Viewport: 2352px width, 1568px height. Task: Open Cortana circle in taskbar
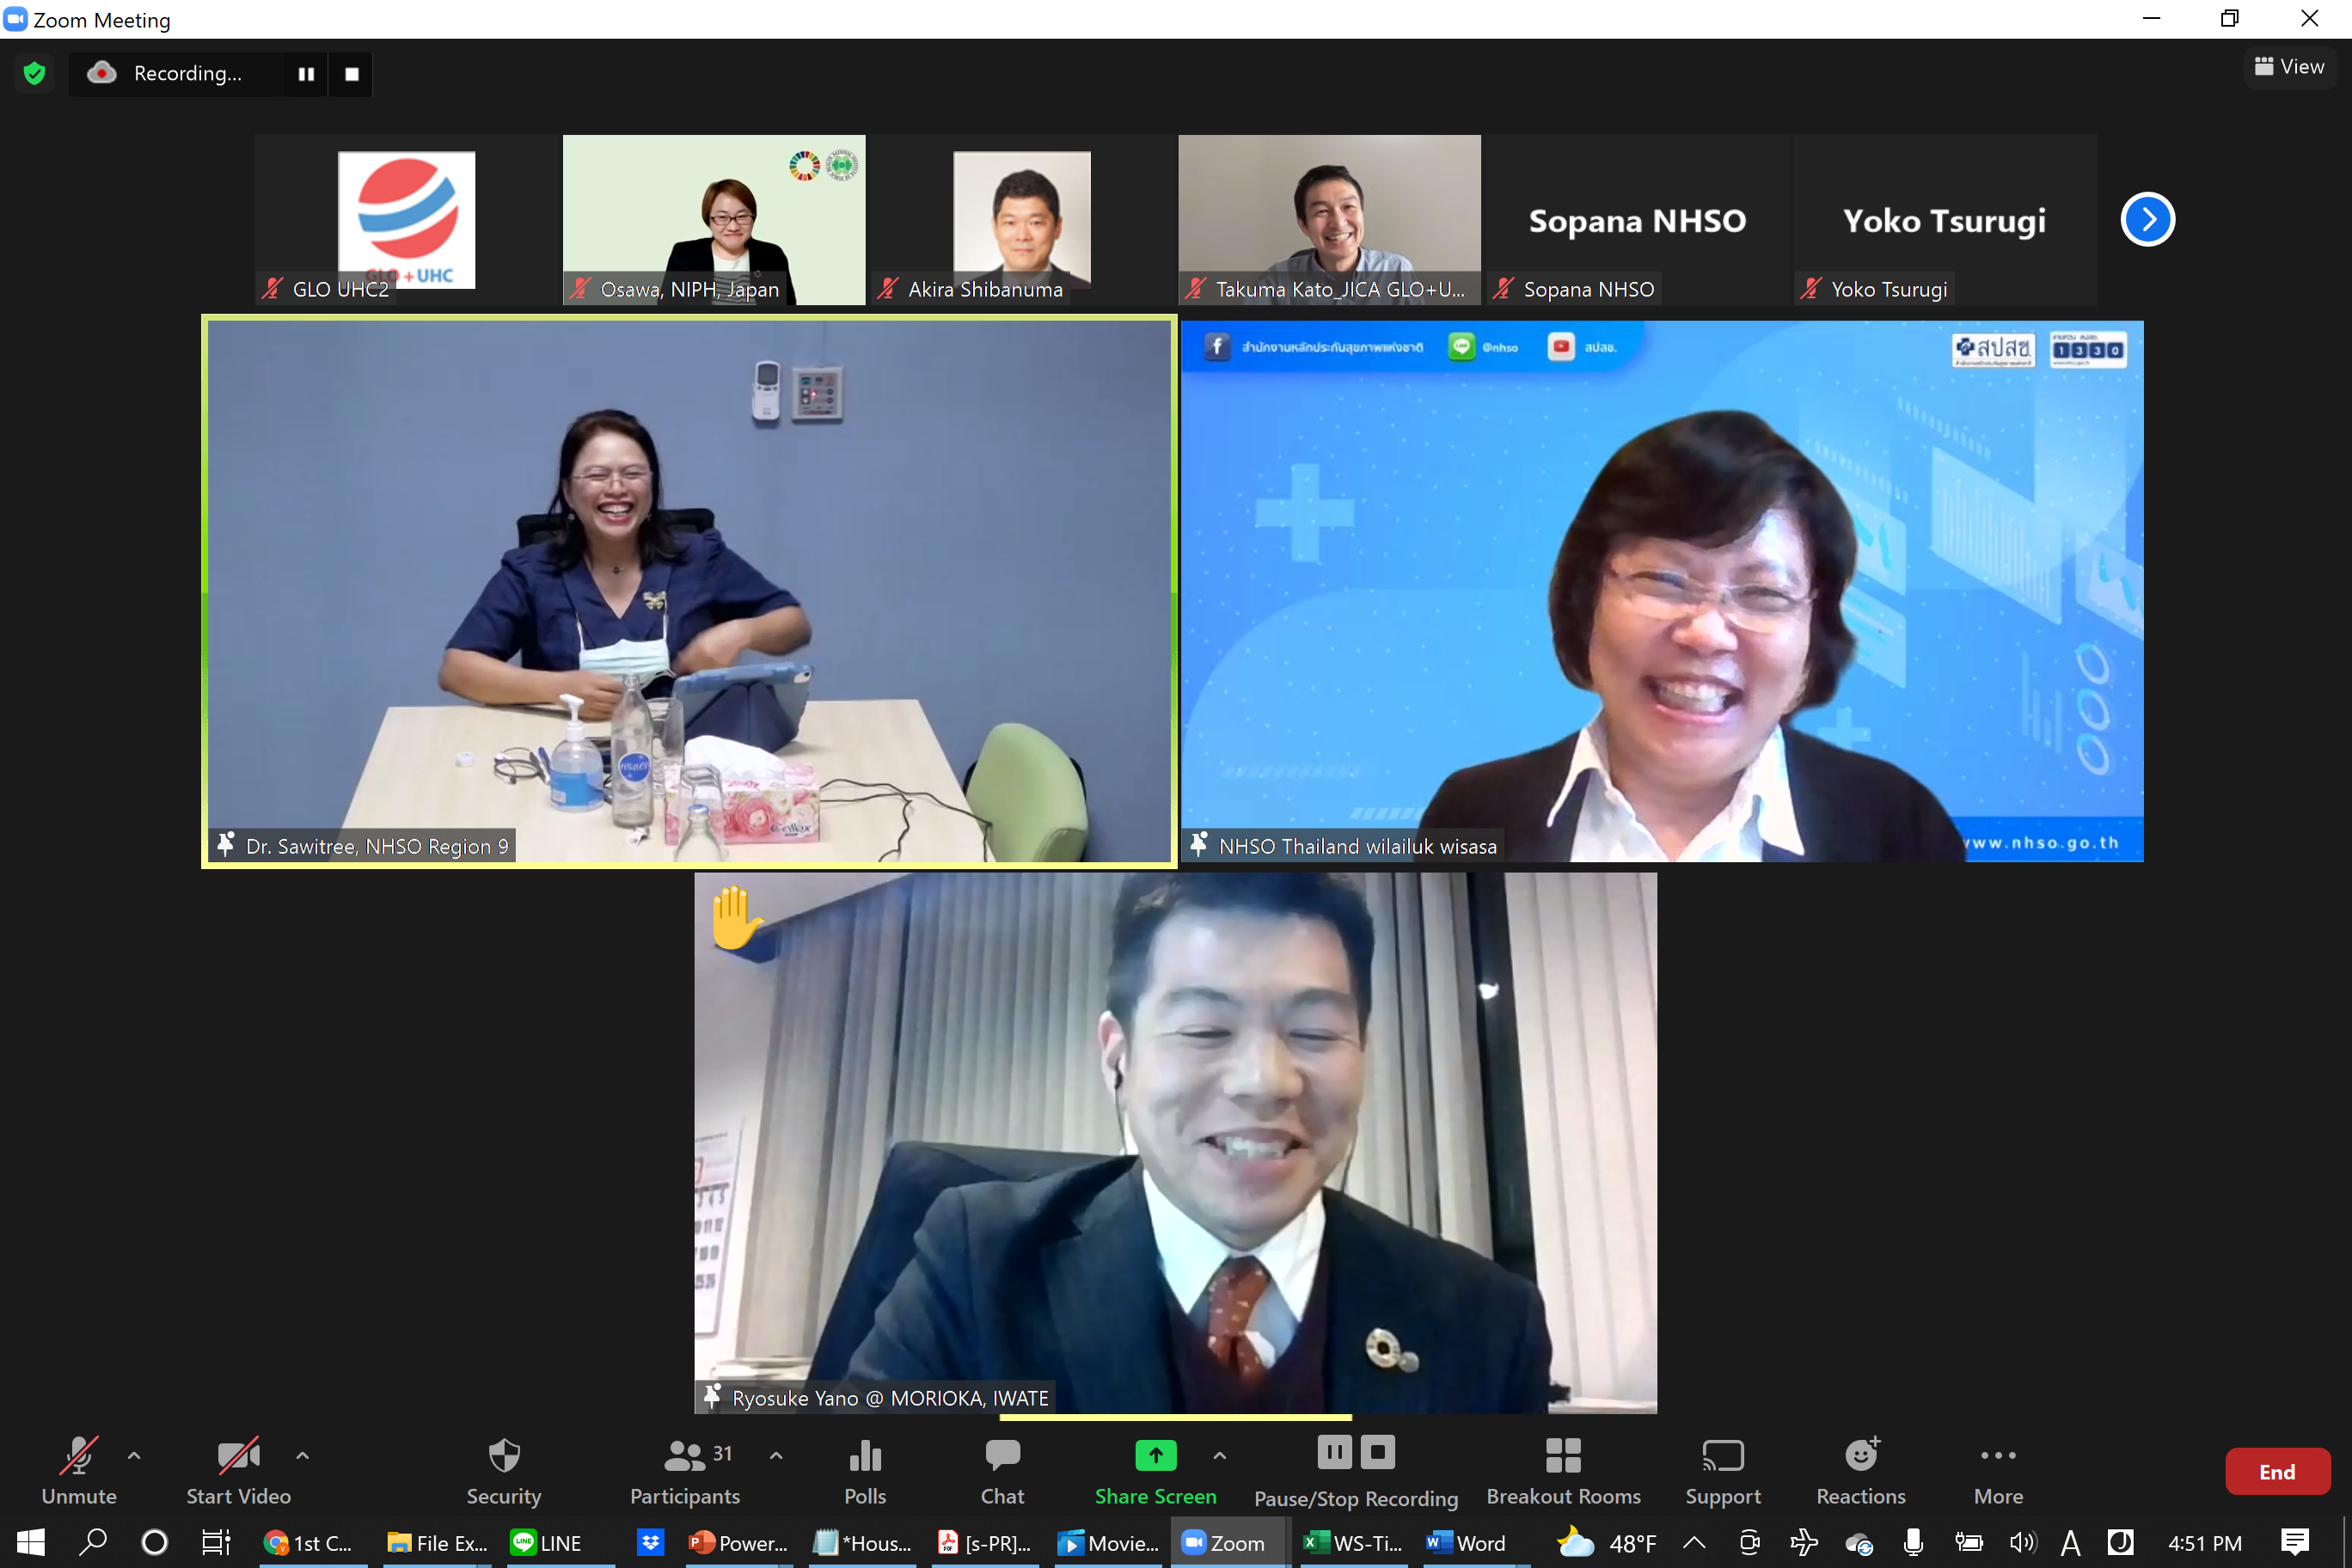155,1543
